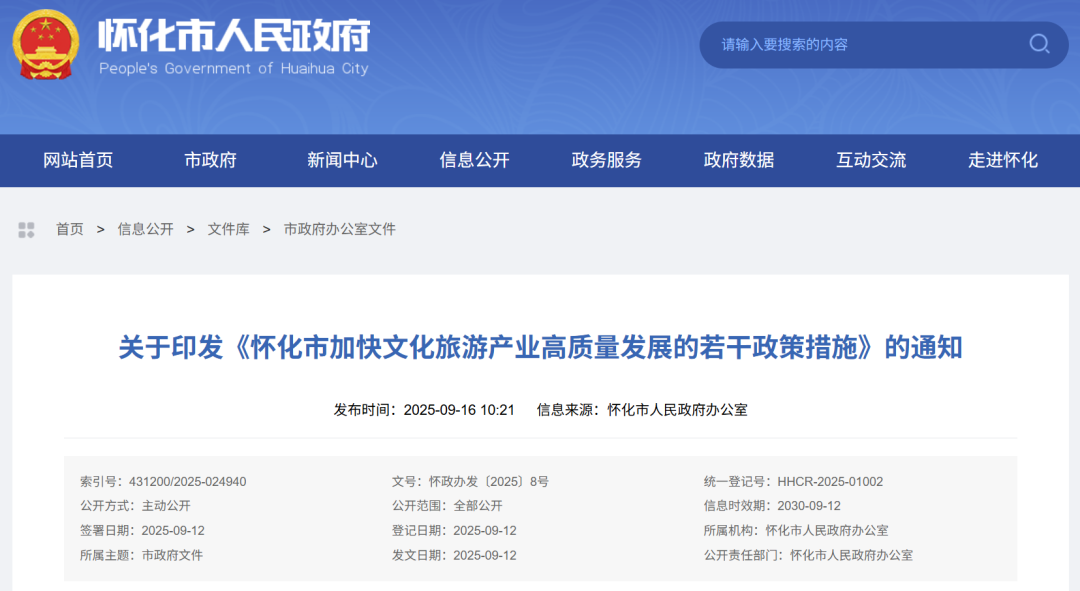1080x591 pixels.
Task: Click the search magnifier icon
Action: pyautogui.click(x=1038, y=45)
